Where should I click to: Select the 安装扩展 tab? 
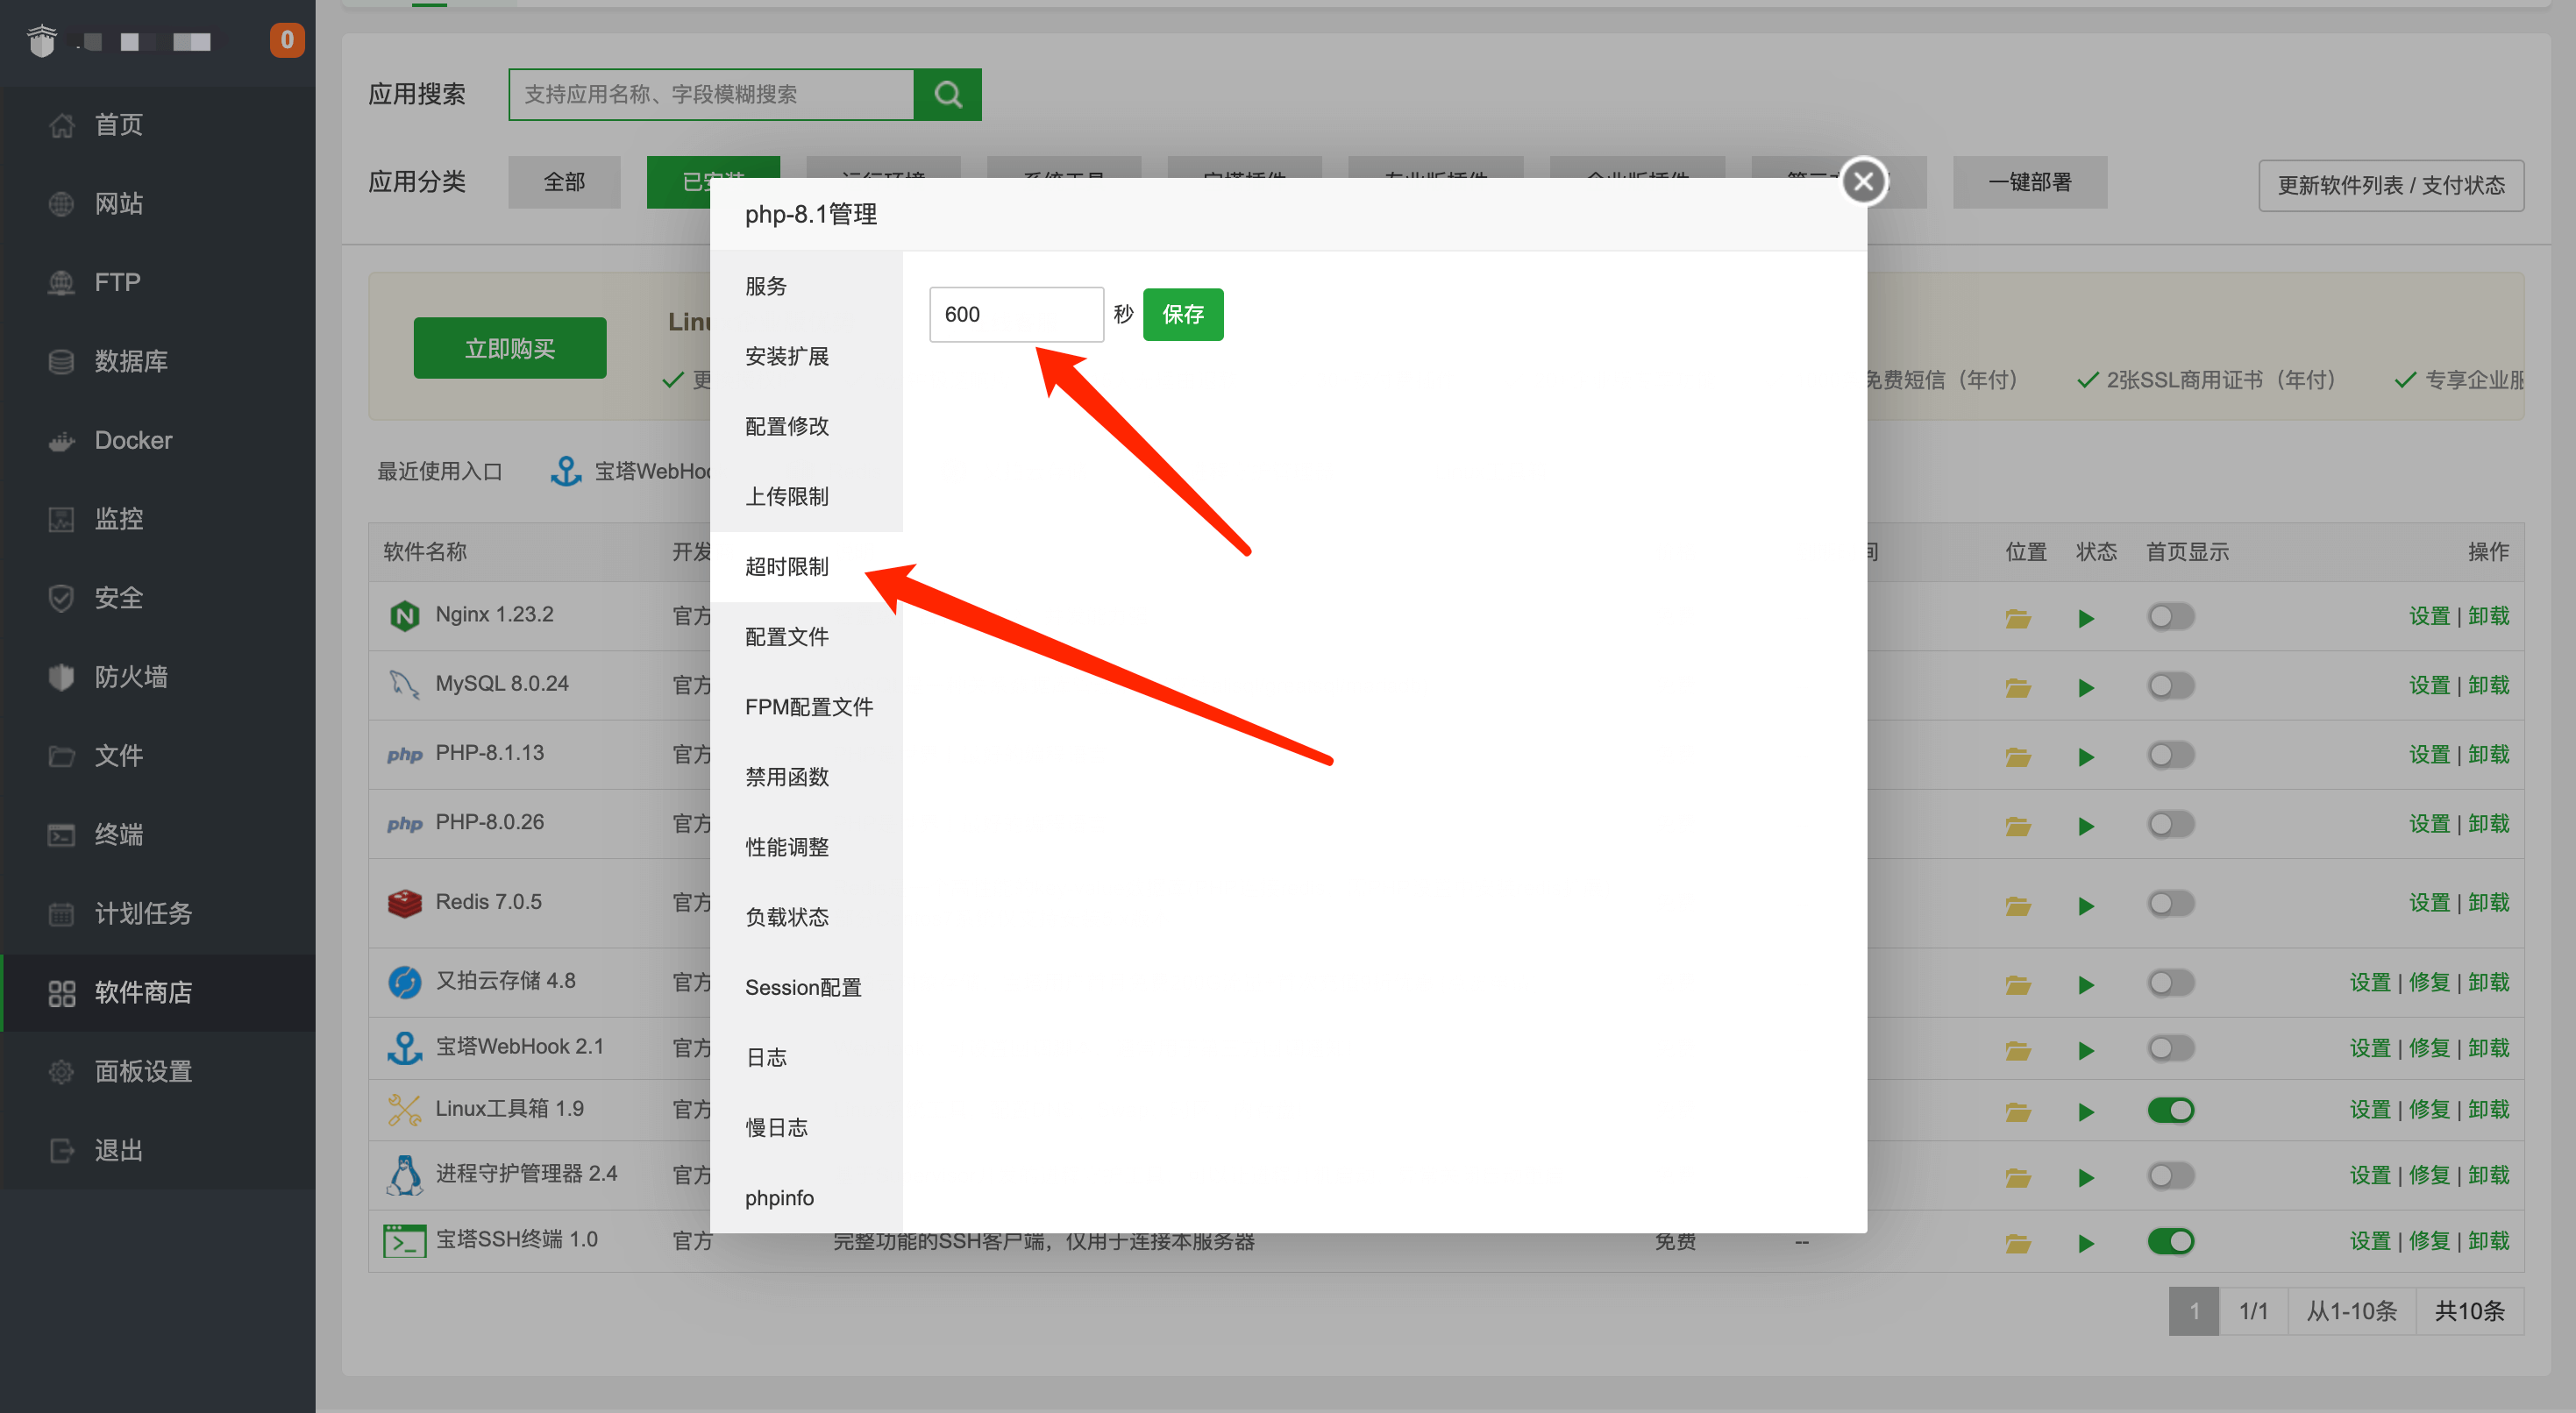tap(806, 356)
